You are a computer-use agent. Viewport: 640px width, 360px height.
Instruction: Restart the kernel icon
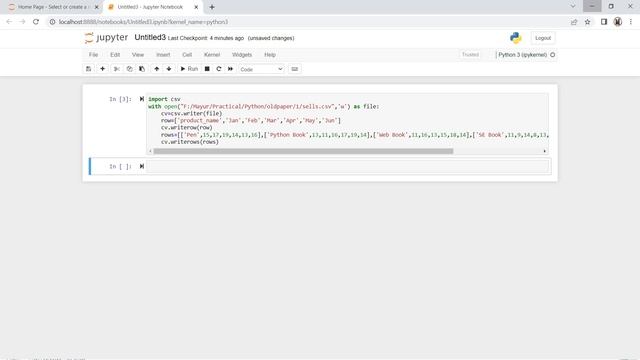(x=219, y=69)
